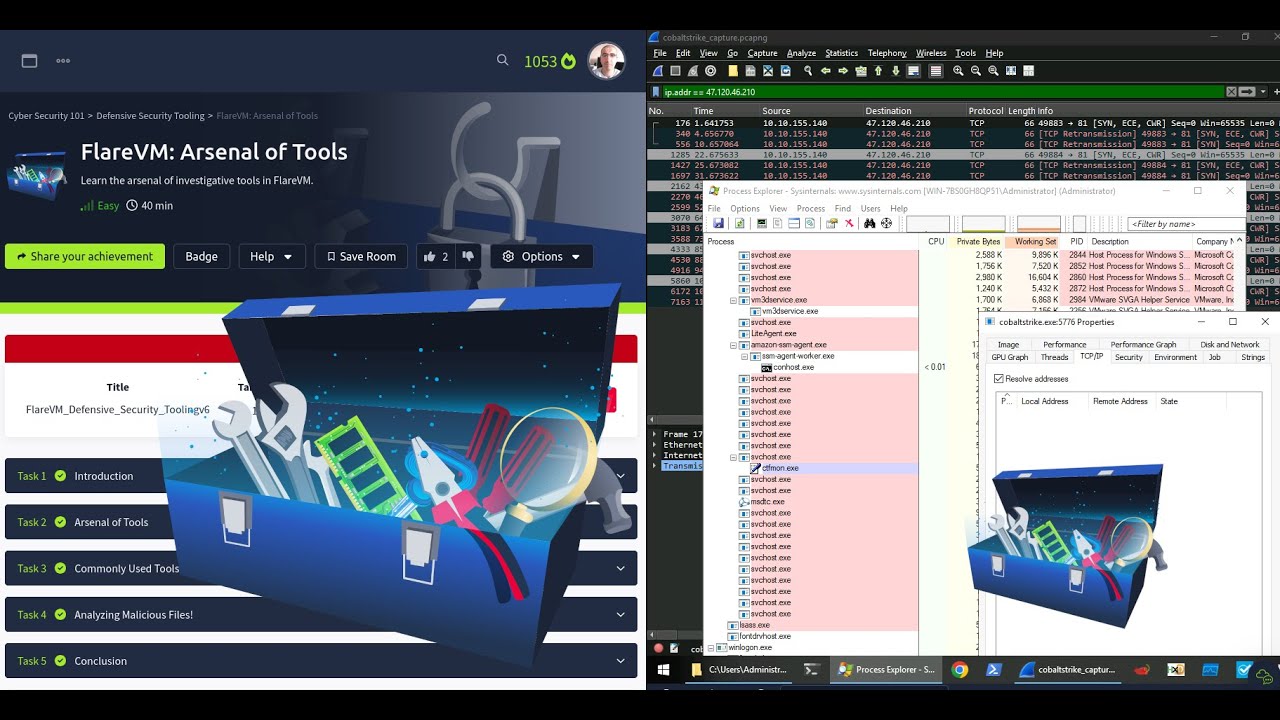
Task: Click Process Explorer refresh now icon
Action: [x=739, y=223]
